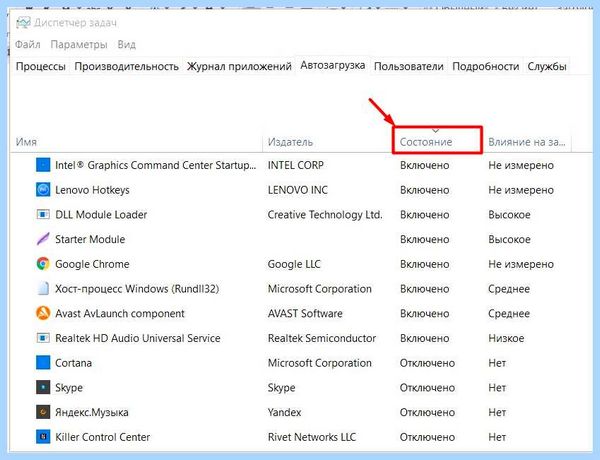The width and height of the screenshot is (600, 460).
Task: Click the Google LLC publisher cell
Action: [x=294, y=264]
